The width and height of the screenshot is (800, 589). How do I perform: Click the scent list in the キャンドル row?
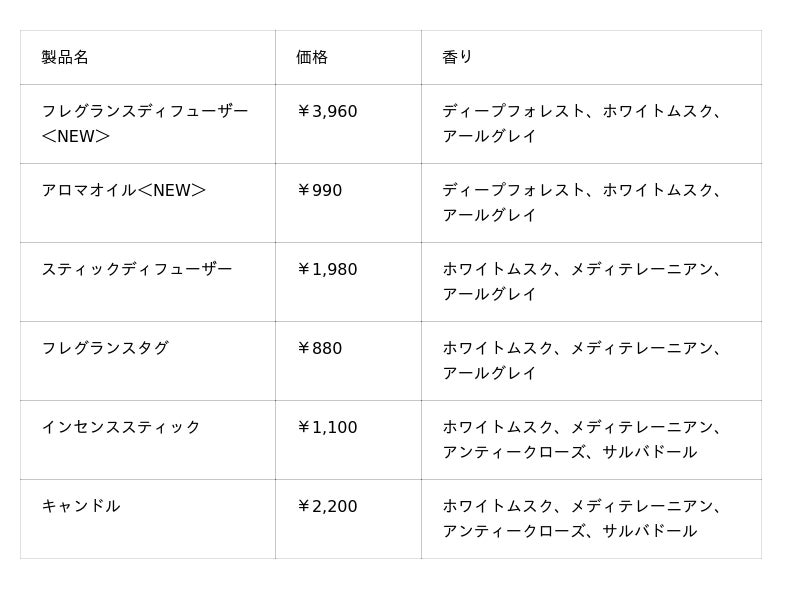[x=581, y=519]
